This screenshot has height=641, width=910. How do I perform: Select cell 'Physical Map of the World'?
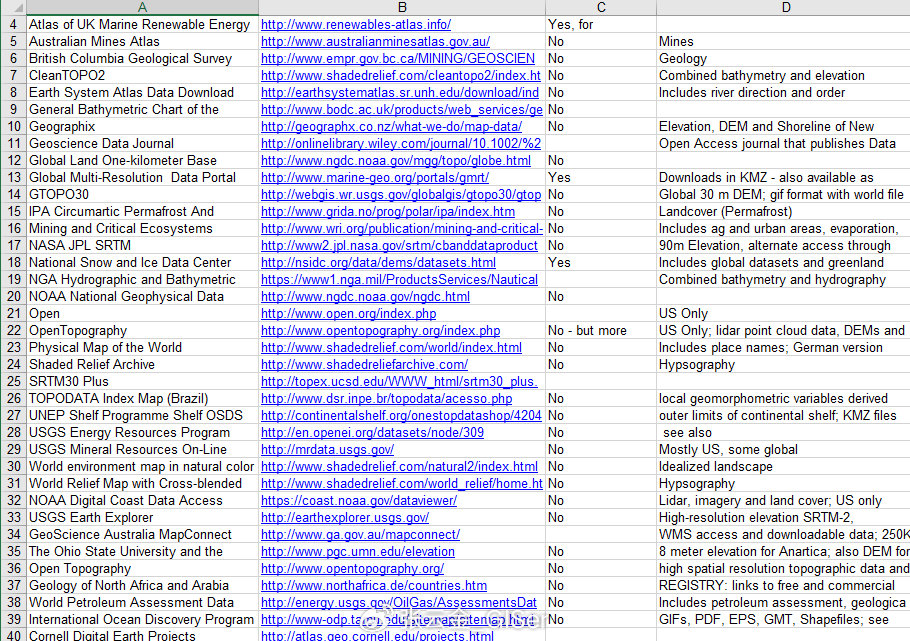(x=142, y=348)
